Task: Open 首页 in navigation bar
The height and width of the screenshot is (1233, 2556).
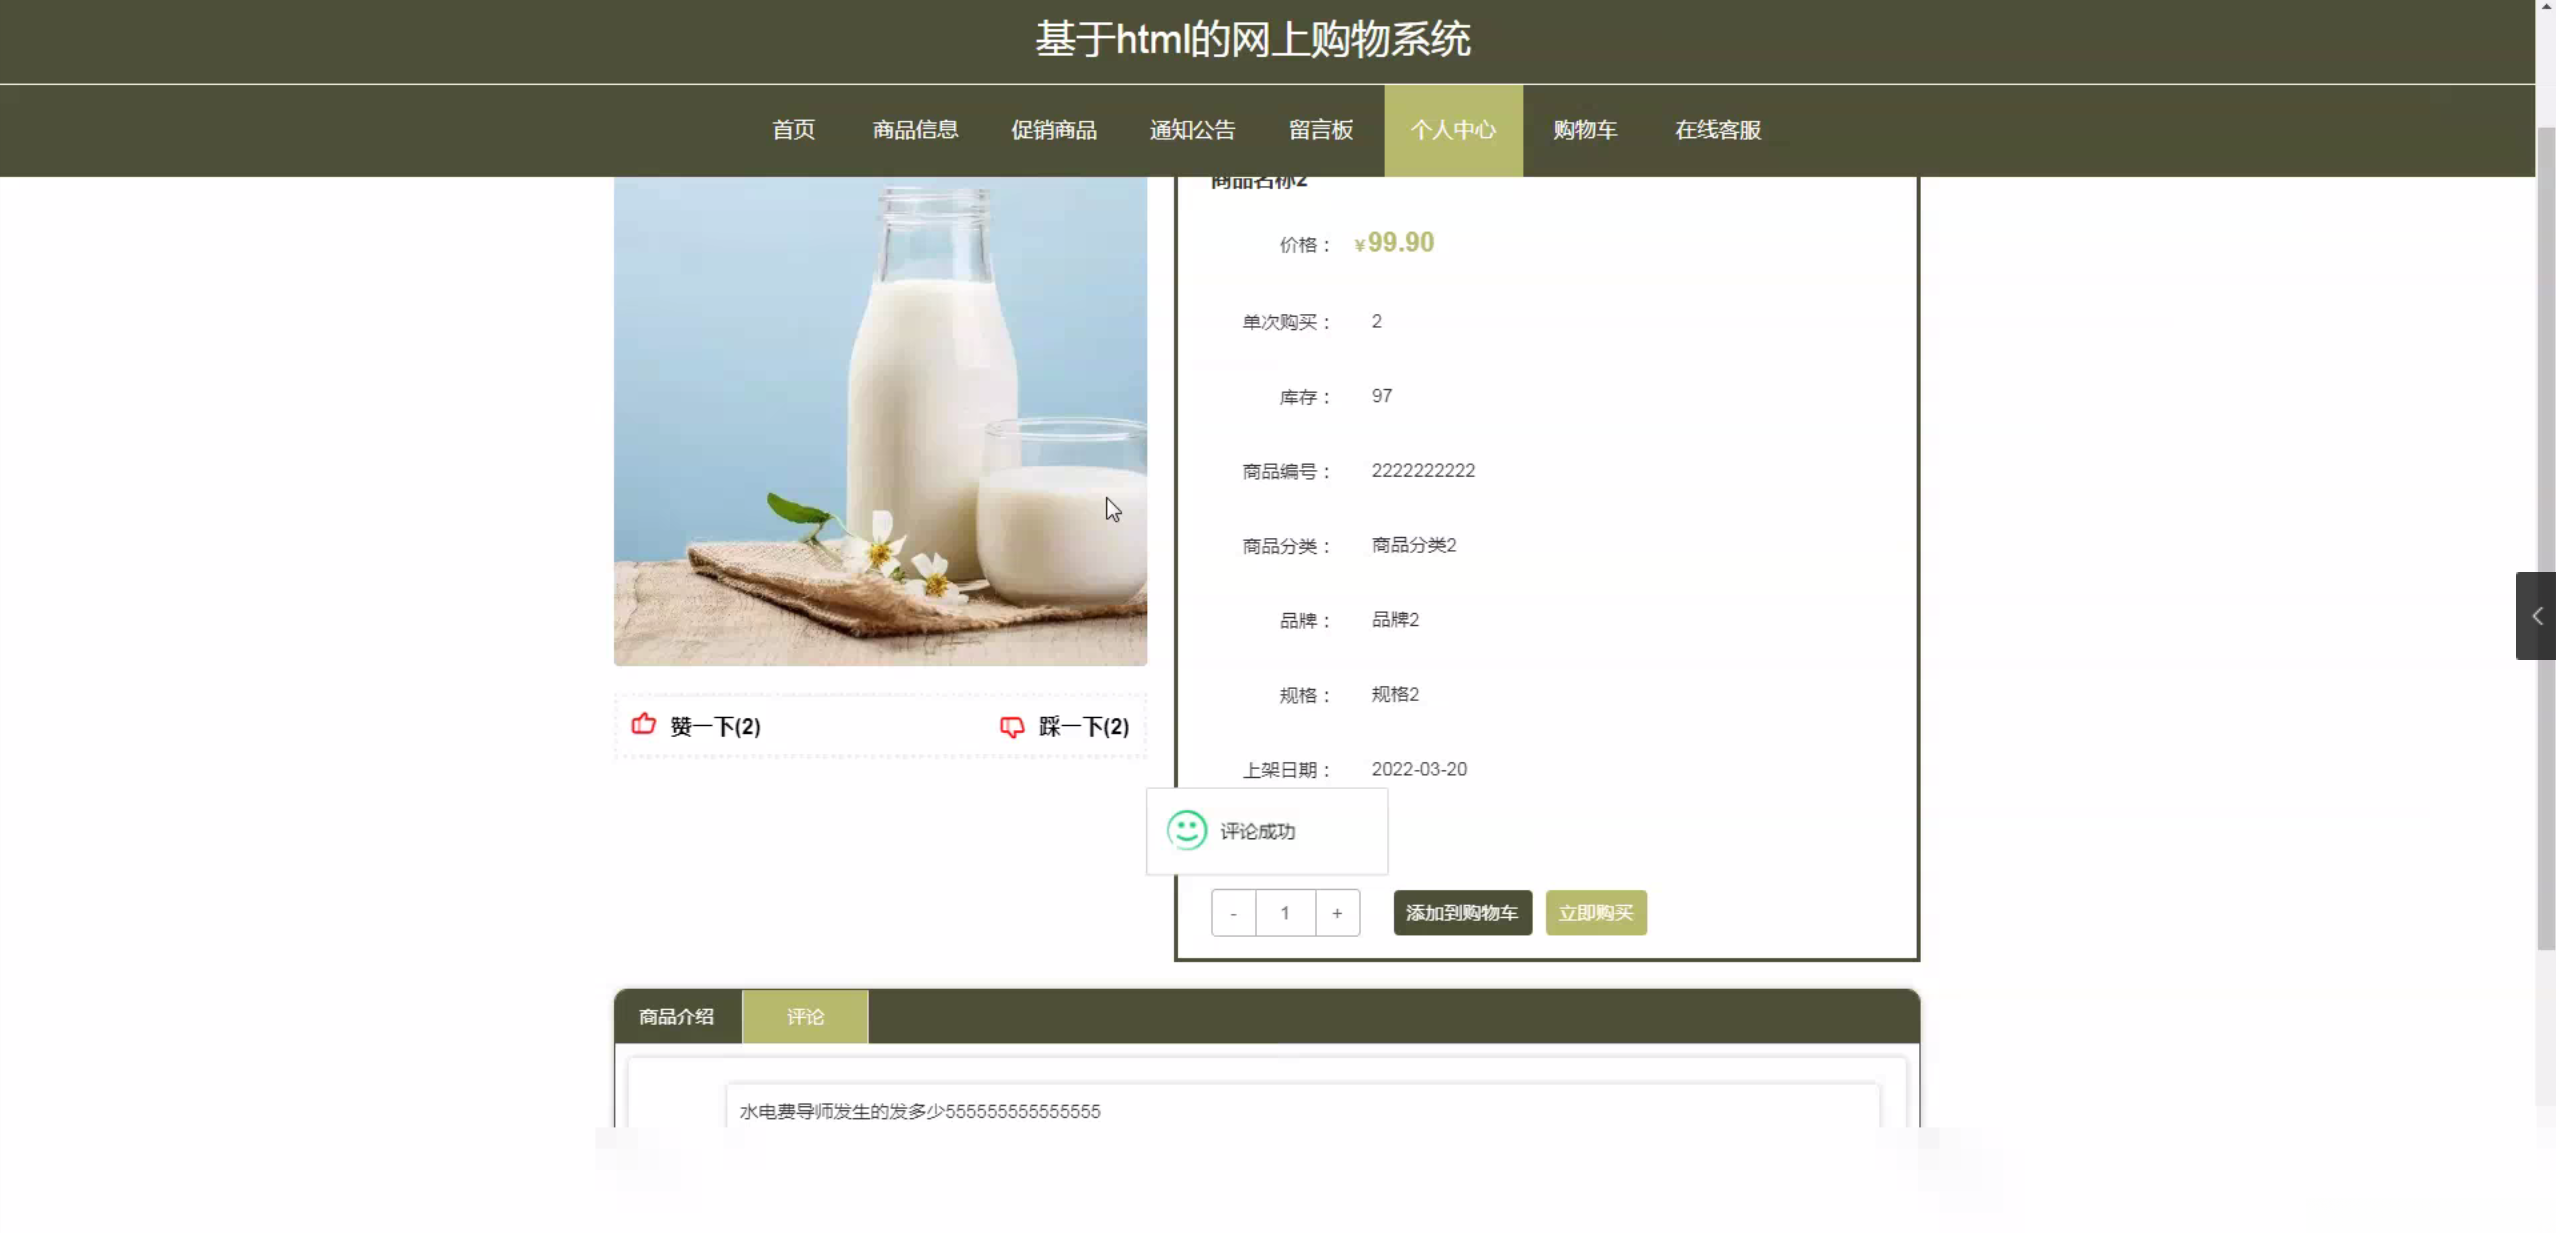Action: point(793,130)
